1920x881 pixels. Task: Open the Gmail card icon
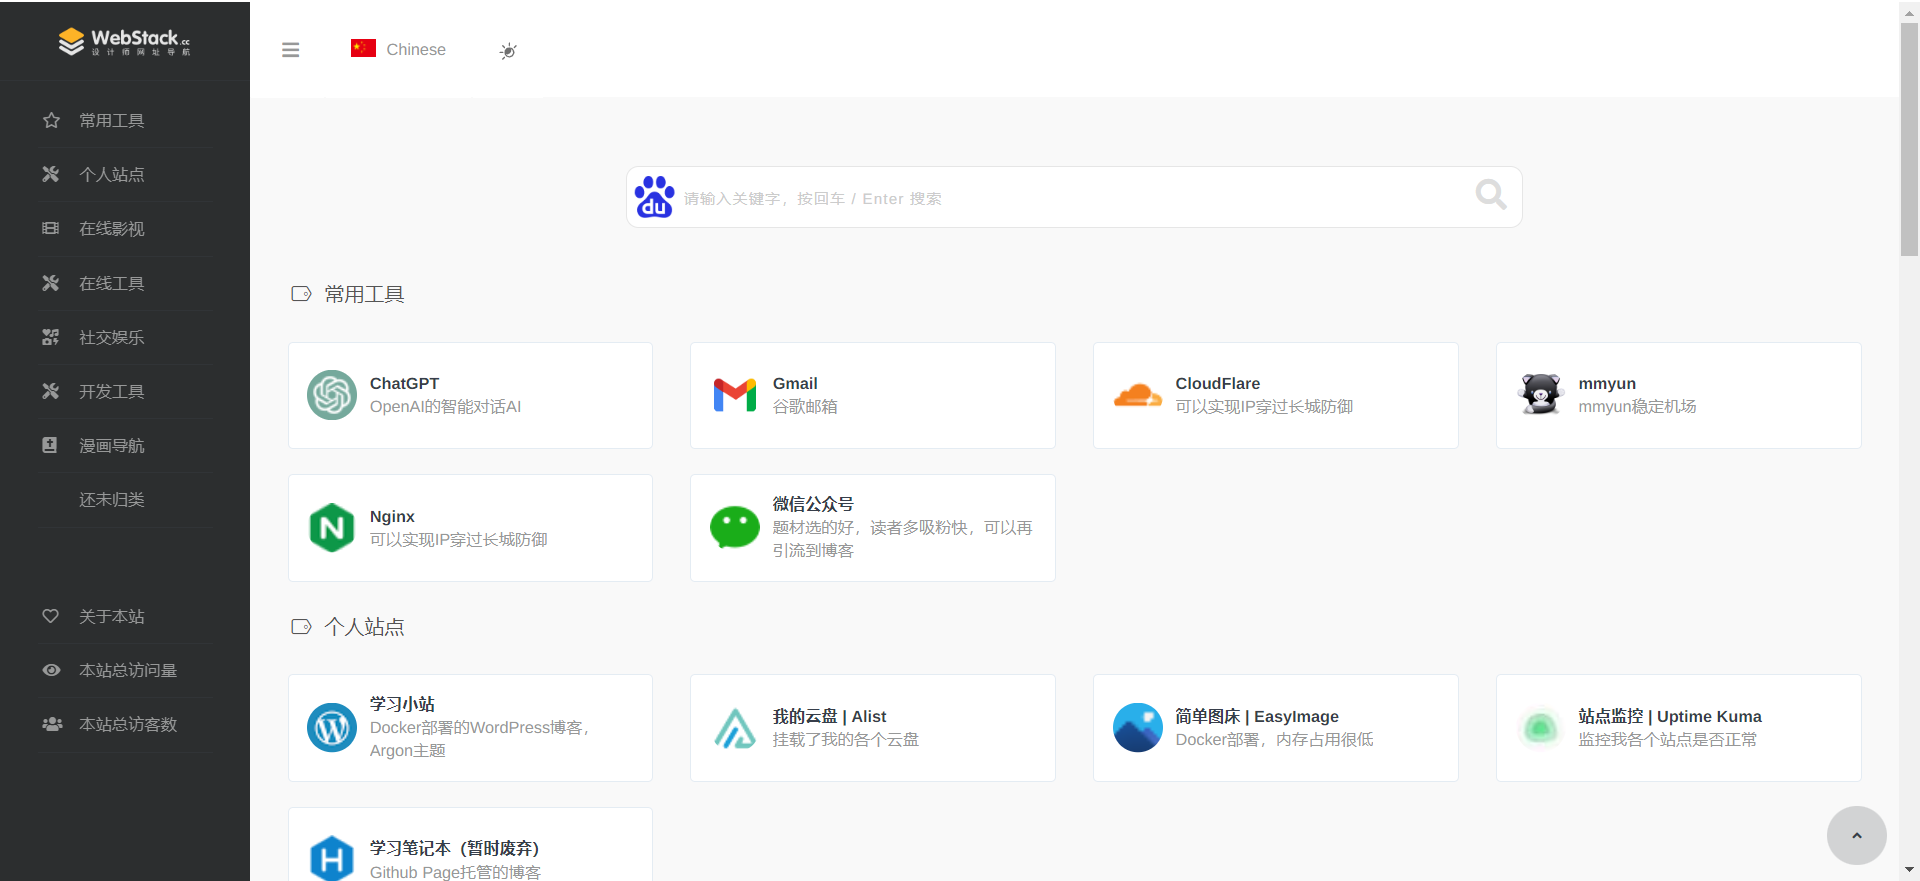pyautogui.click(x=735, y=395)
